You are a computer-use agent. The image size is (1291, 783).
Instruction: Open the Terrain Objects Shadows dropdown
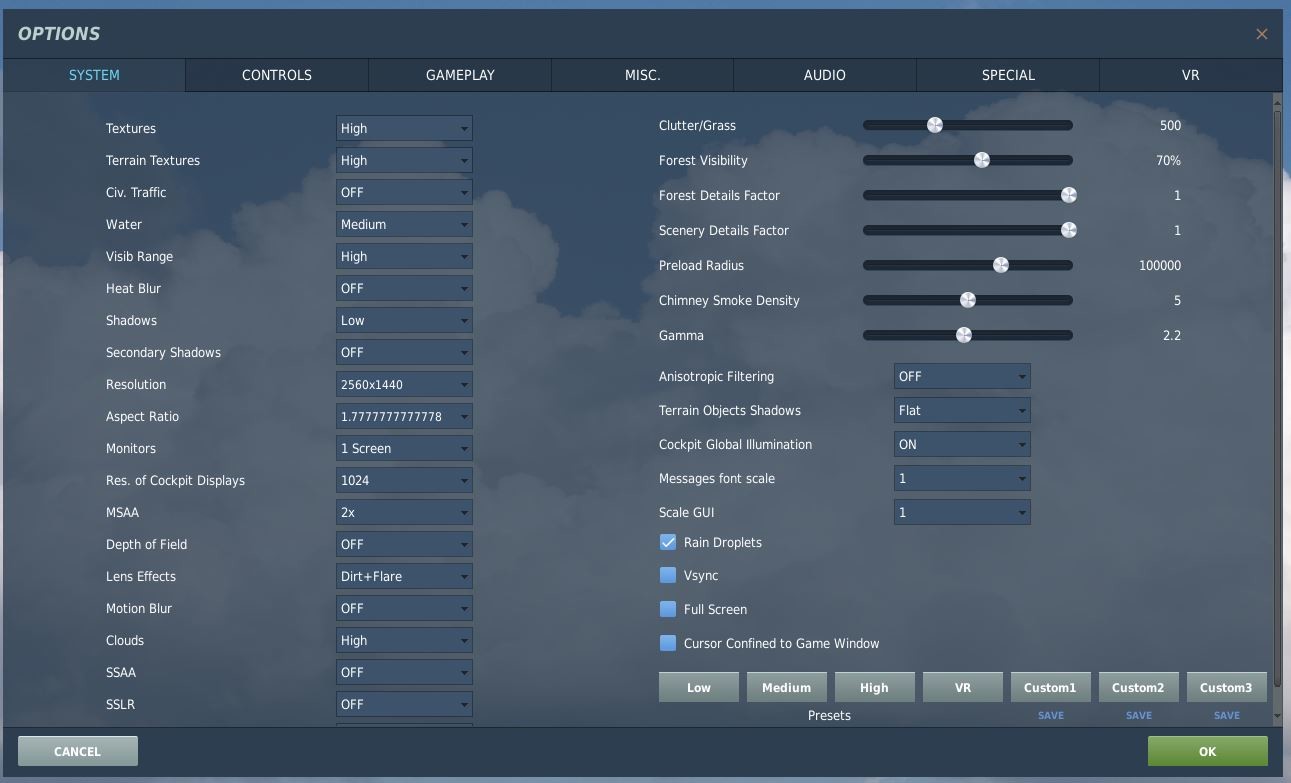(x=962, y=410)
